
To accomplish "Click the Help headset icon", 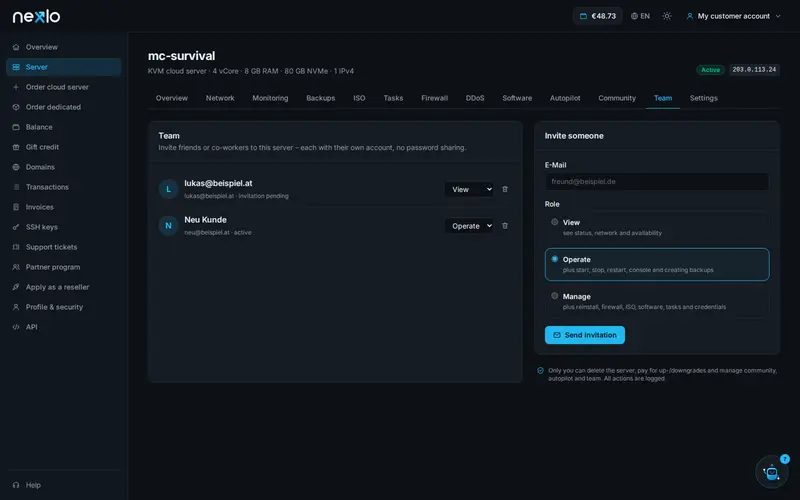I will [x=16, y=485].
